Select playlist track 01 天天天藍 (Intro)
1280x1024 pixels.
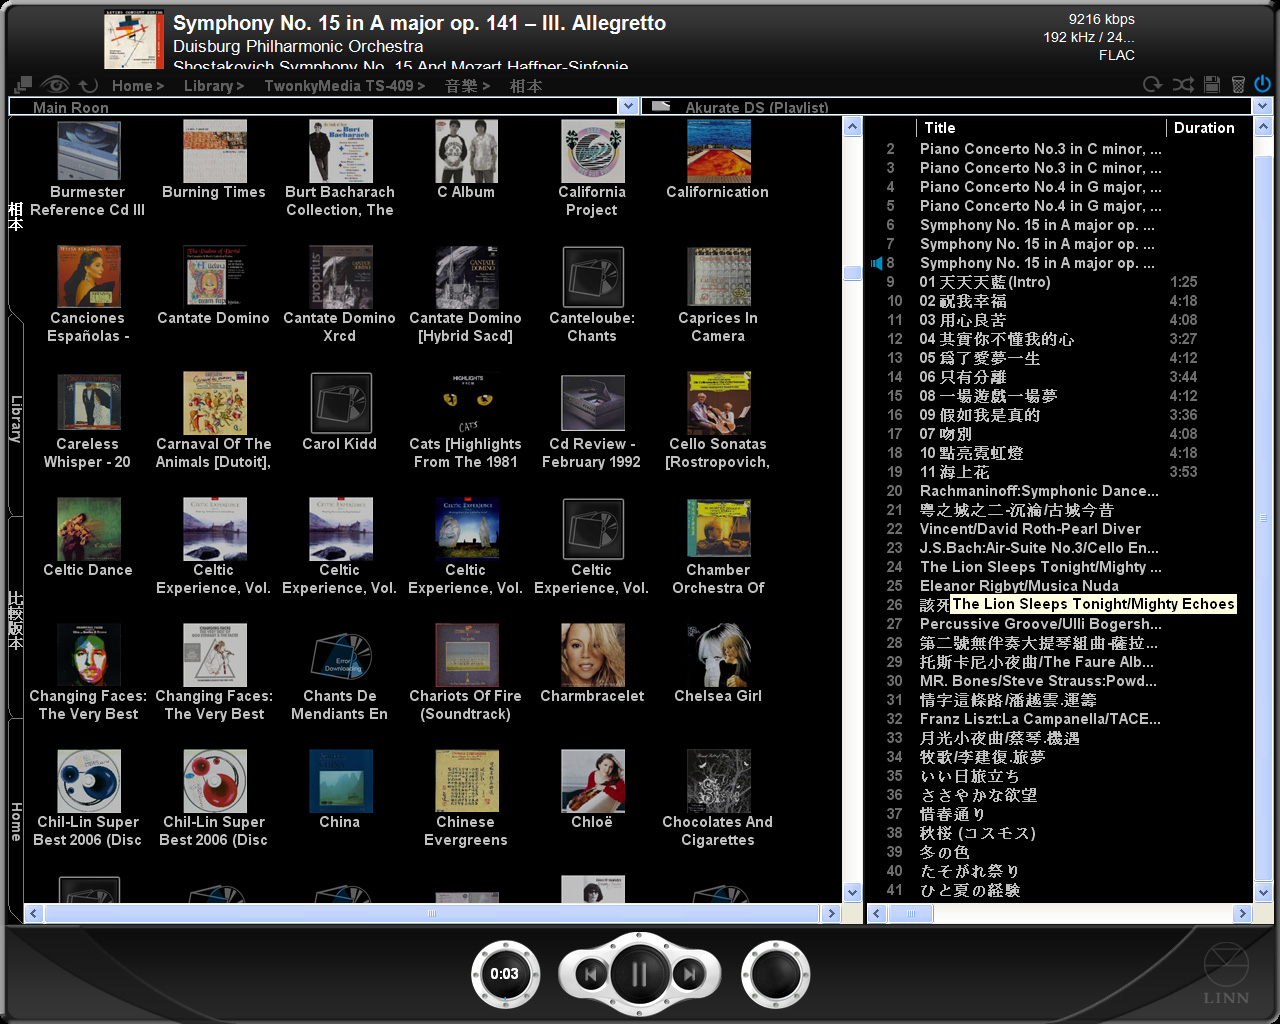click(x=985, y=282)
